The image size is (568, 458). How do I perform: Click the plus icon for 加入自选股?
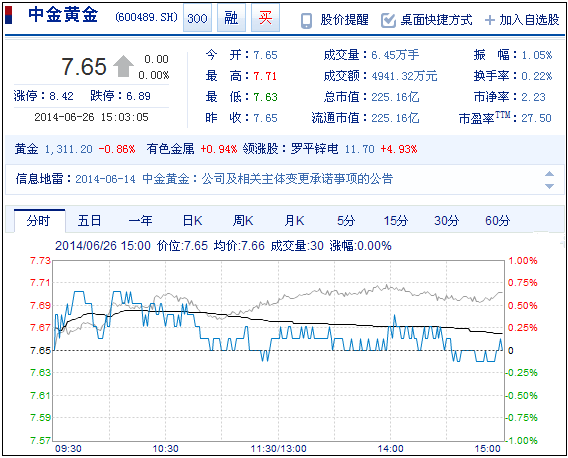(490, 20)
